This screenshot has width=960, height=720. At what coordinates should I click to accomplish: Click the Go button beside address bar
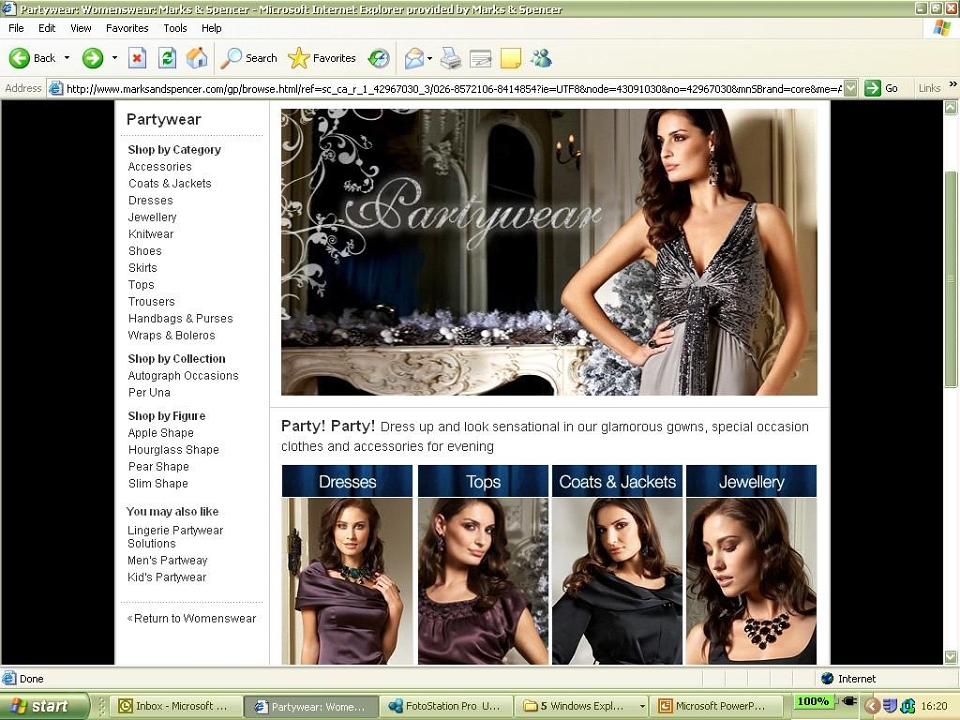(882, 89)
